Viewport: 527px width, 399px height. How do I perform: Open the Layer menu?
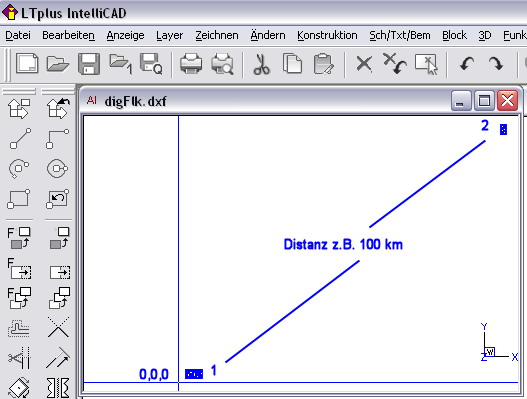point(169,35)
